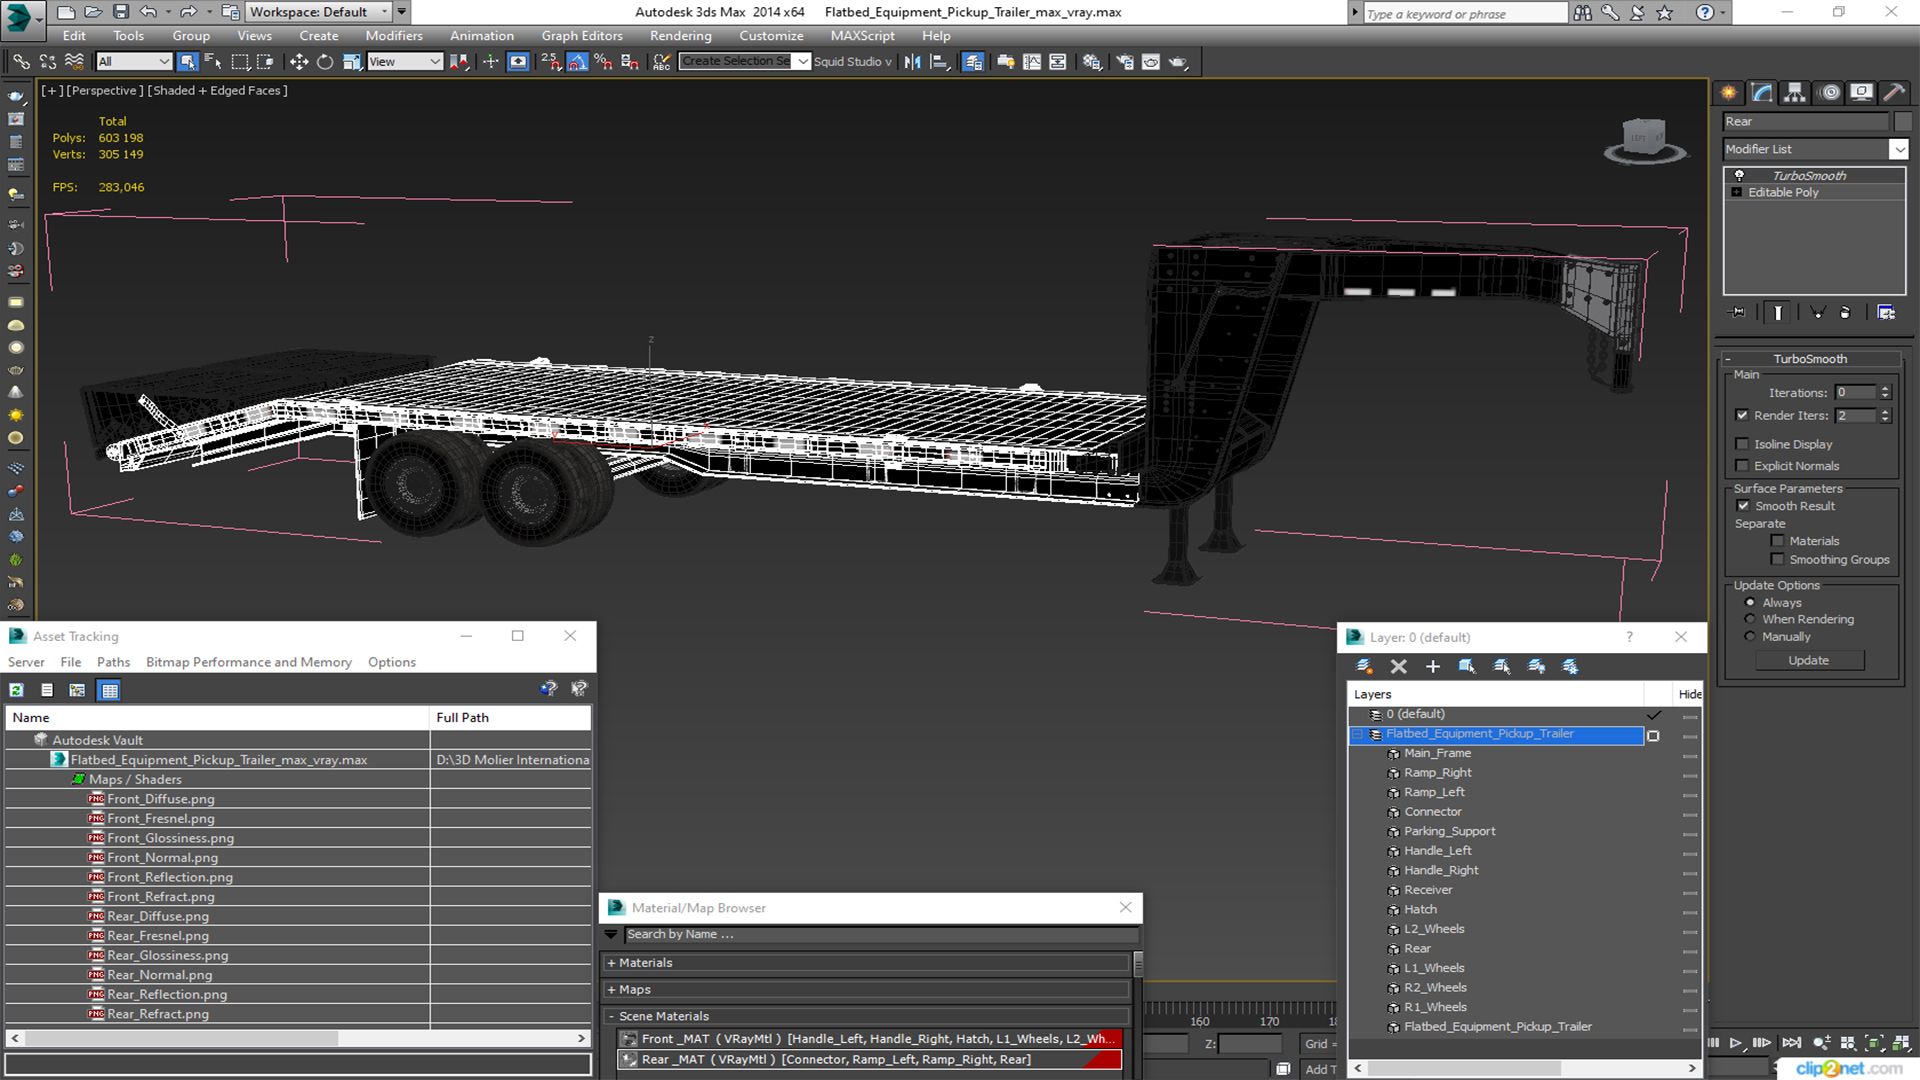Collapse the Scene Materials group
This screenshot has width=1920, height=1080.
[868, 1016]
